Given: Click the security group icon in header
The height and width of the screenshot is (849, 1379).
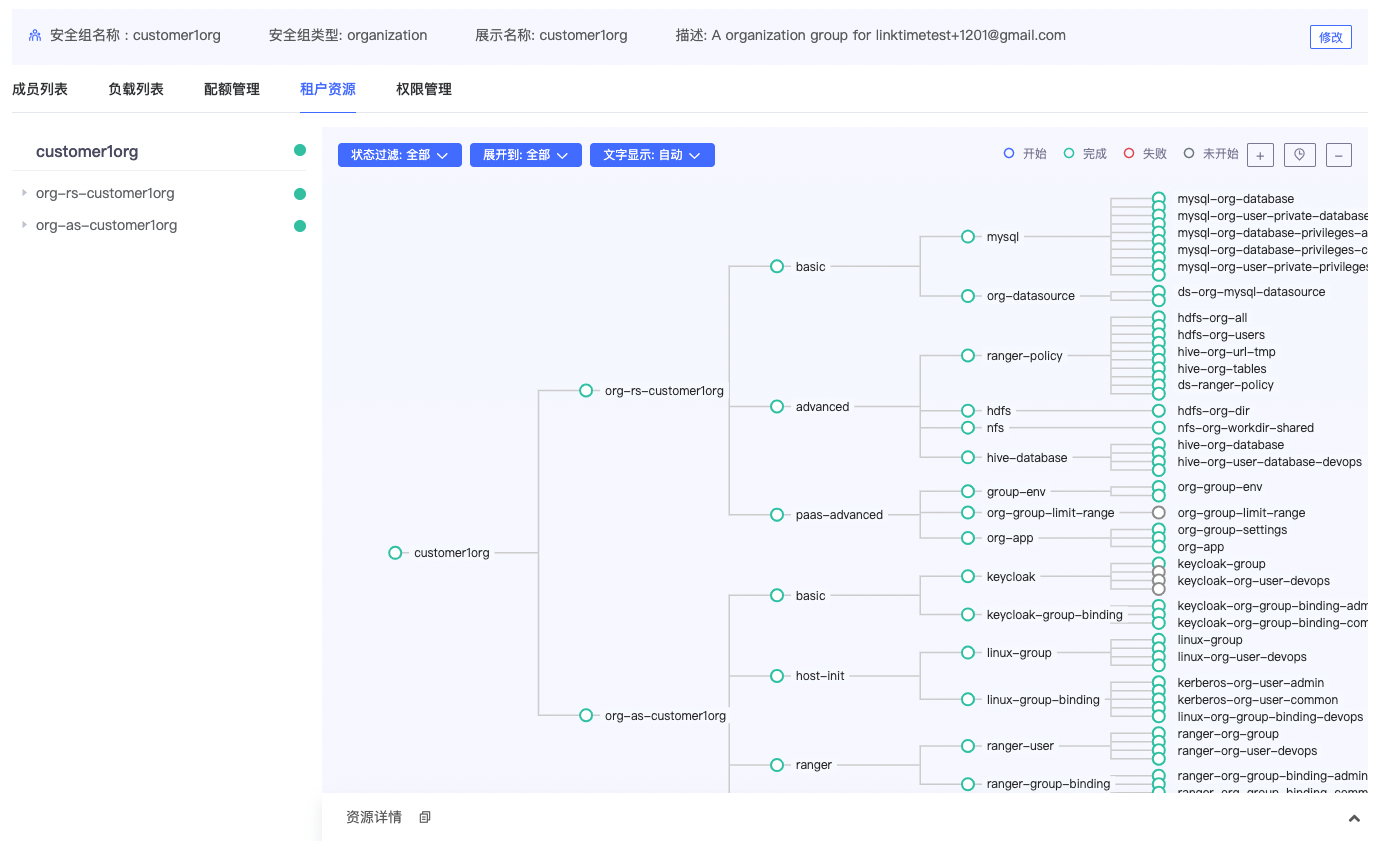Looking at the screenshot, I should click(x=35, y=35).
